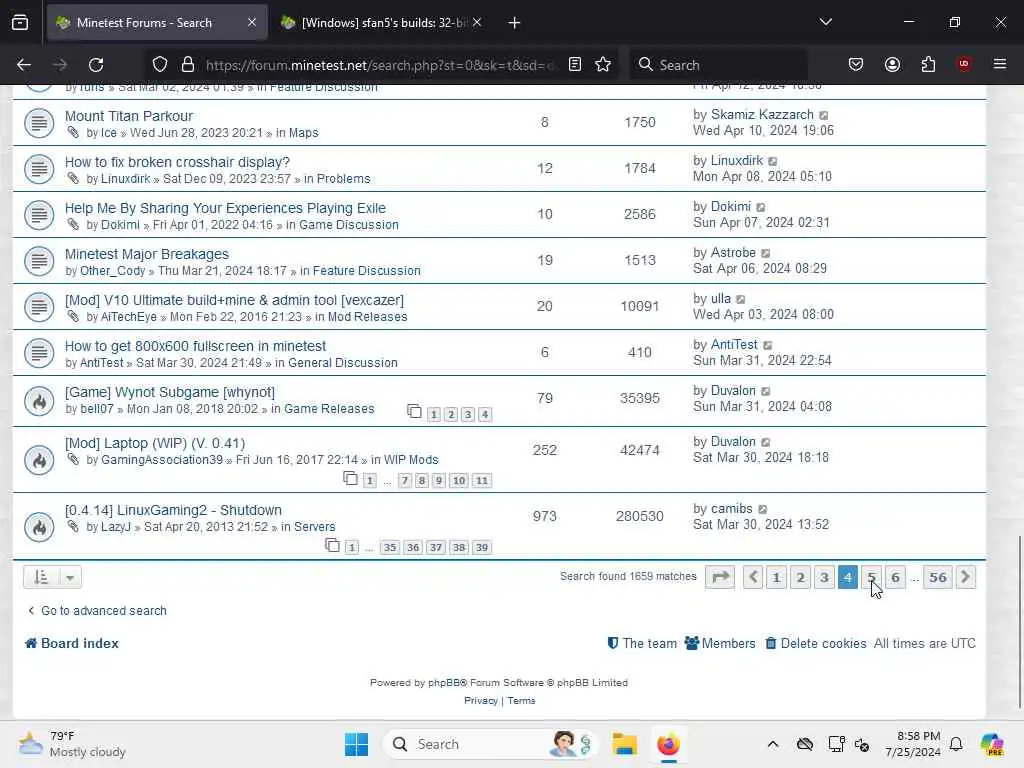Open How to get 800x600 fullscreen topic
The height and width of the screenshot is (768, 1024).
tap(195, 346)
